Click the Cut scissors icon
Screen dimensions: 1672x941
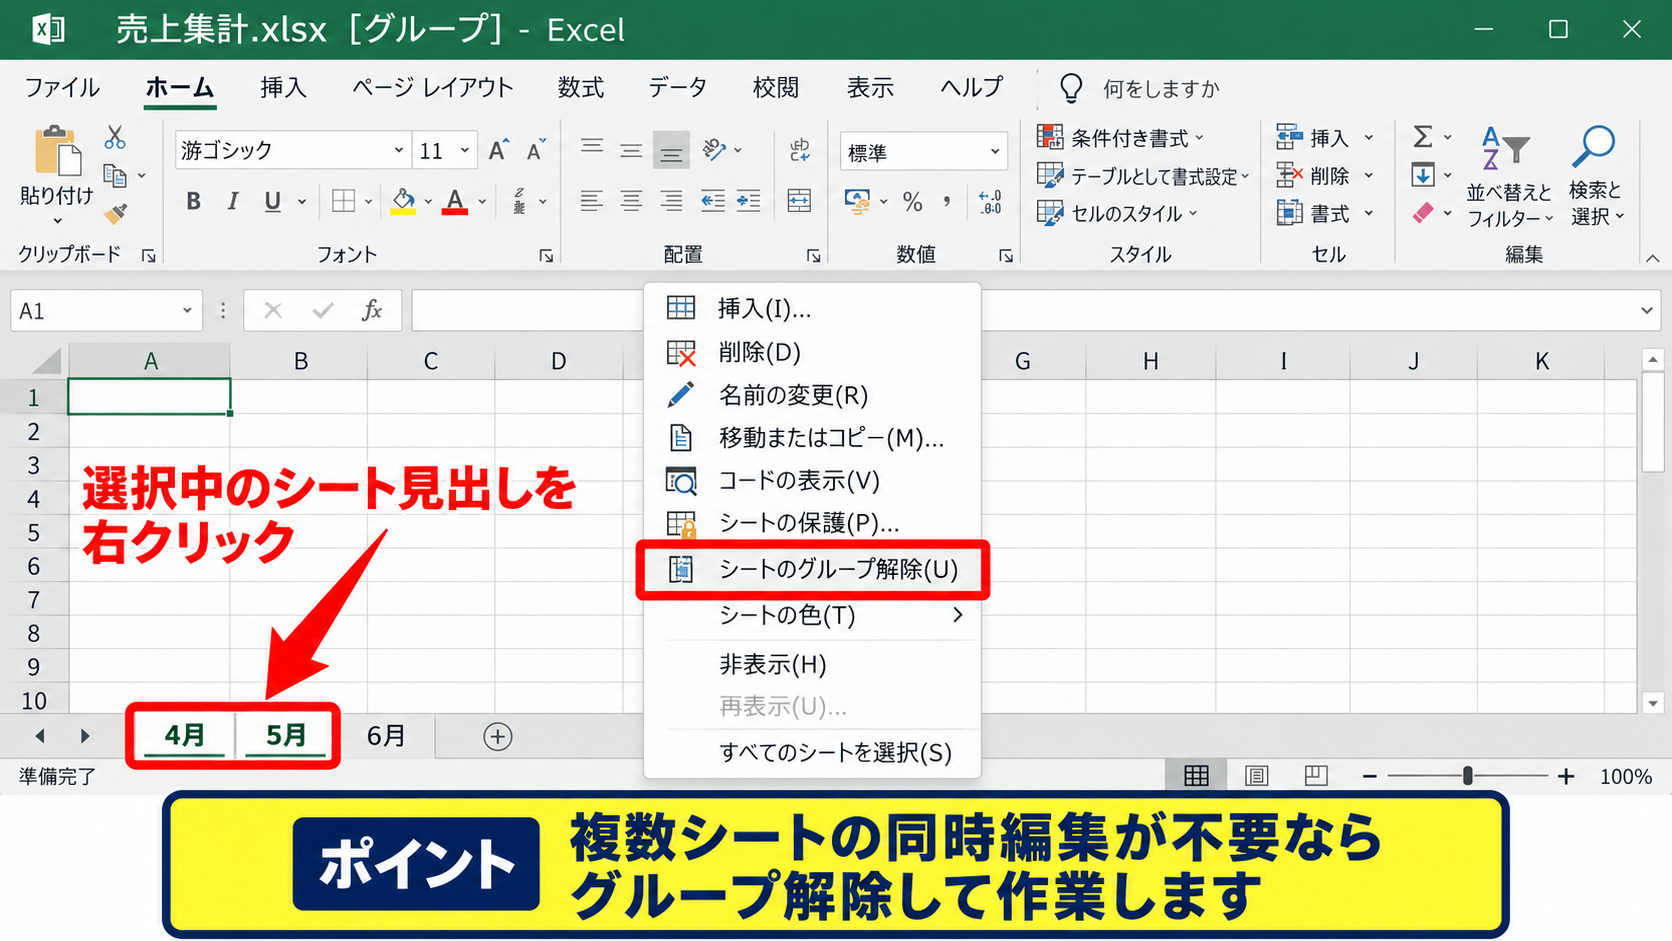coord(115,137)
